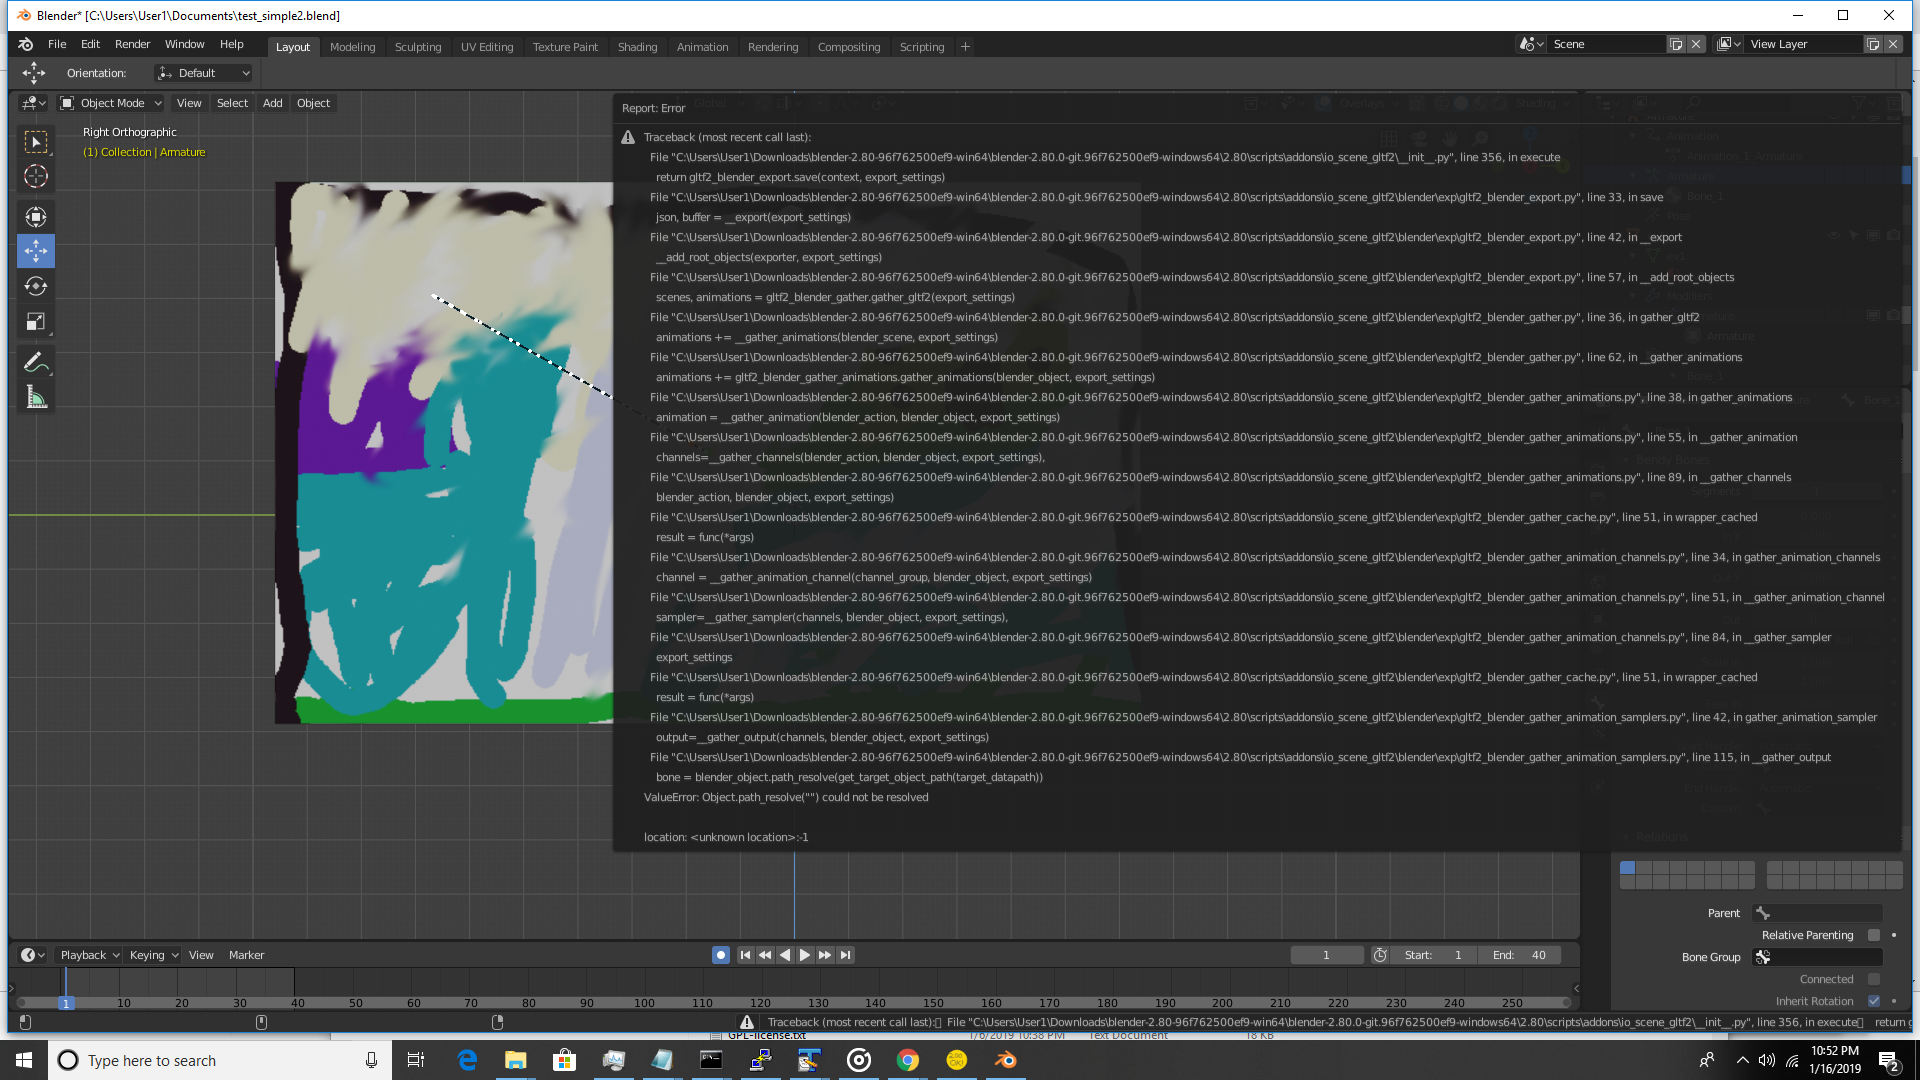
Task: Open the Playback dropdown menu
Action: (x=89, y=955)
